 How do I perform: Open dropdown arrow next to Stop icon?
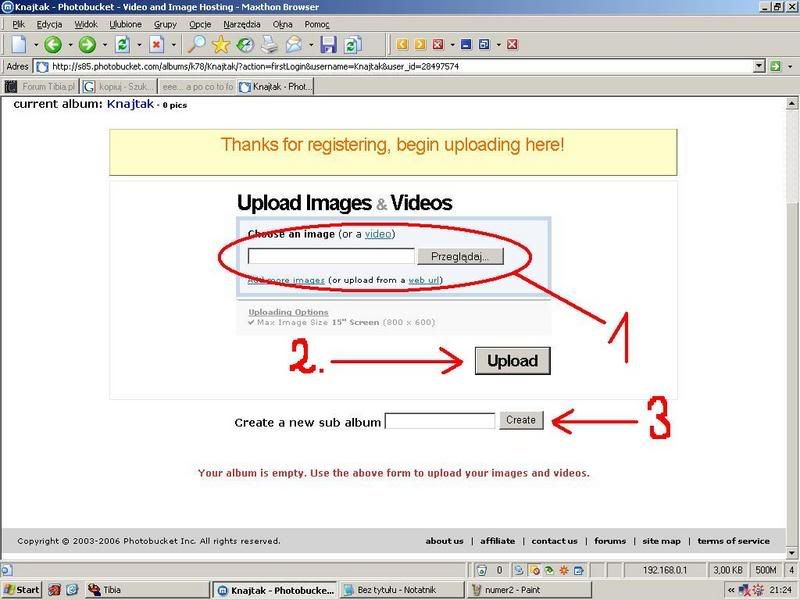173,45
